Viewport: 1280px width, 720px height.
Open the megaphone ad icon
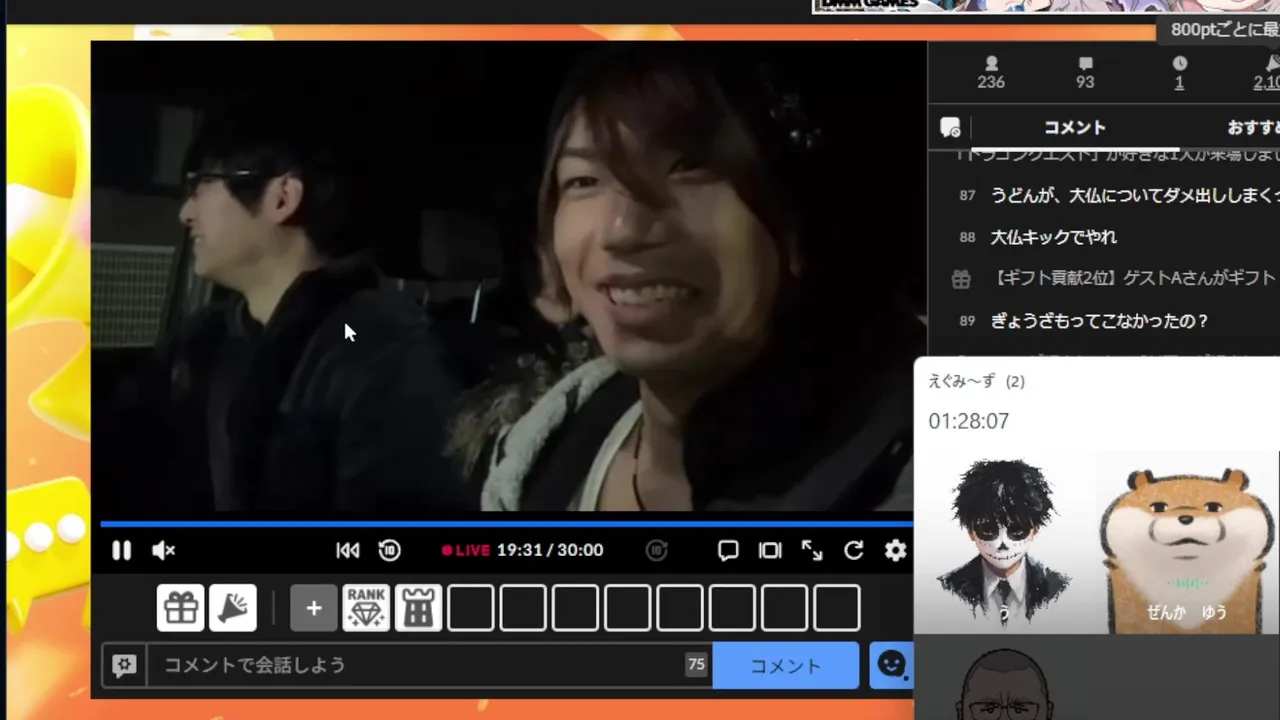(233, 608)
